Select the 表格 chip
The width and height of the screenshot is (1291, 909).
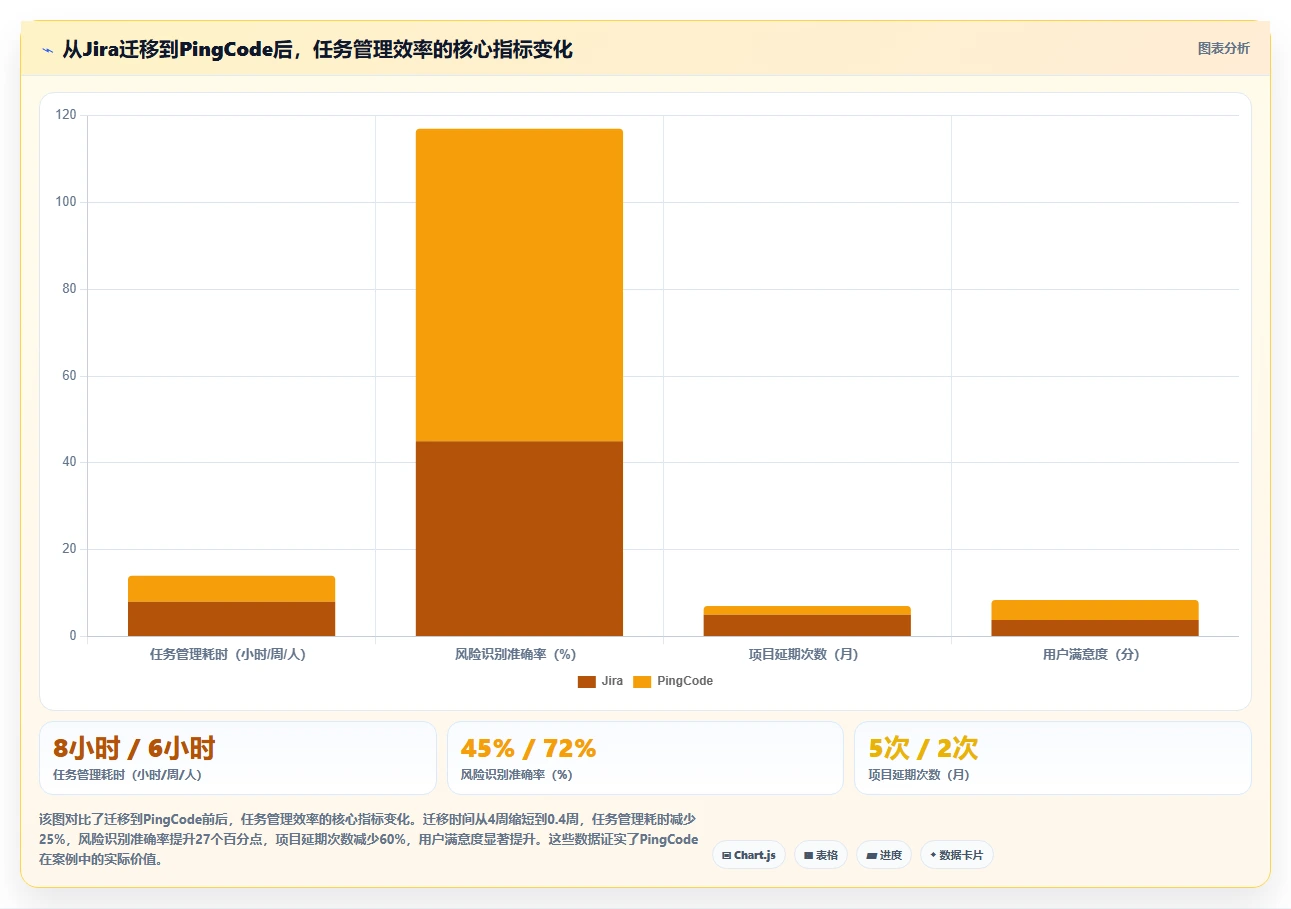821,855
